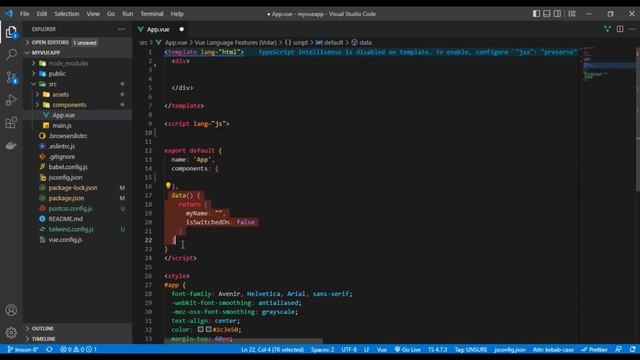The width and height of the screenshot is (640, 360).
Task: Open the Manage gear icon
Action: 11,333
